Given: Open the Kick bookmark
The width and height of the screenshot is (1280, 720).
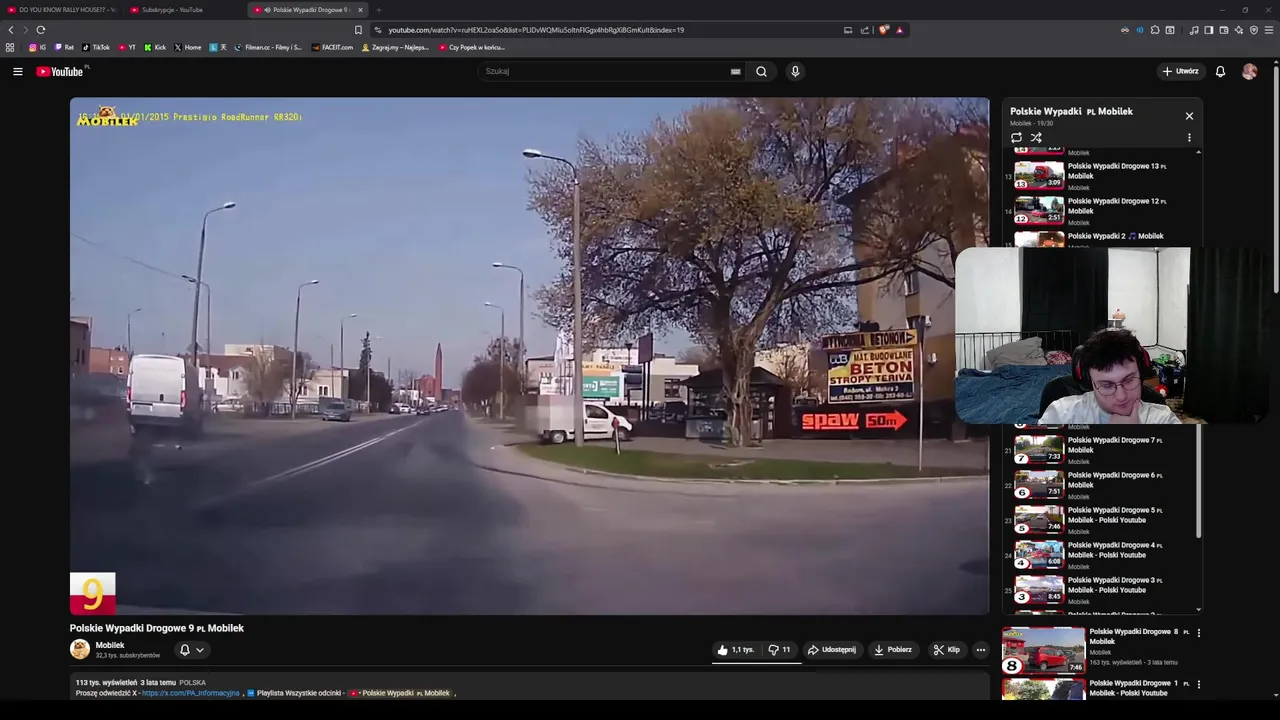Looking at the screenshot, I should pos(155,47).
